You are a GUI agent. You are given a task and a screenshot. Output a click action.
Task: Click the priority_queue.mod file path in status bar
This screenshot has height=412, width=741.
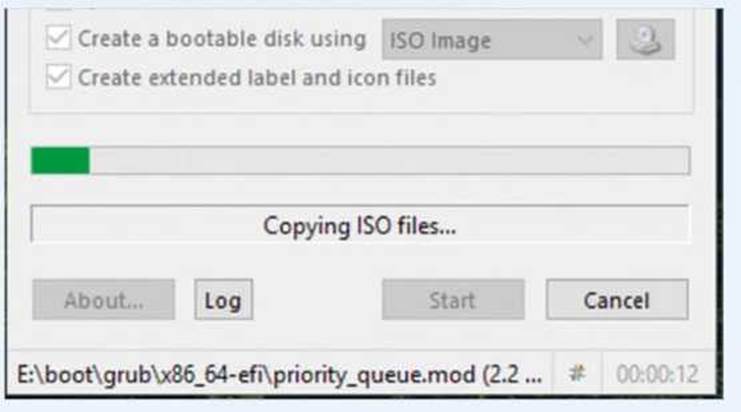280,375
